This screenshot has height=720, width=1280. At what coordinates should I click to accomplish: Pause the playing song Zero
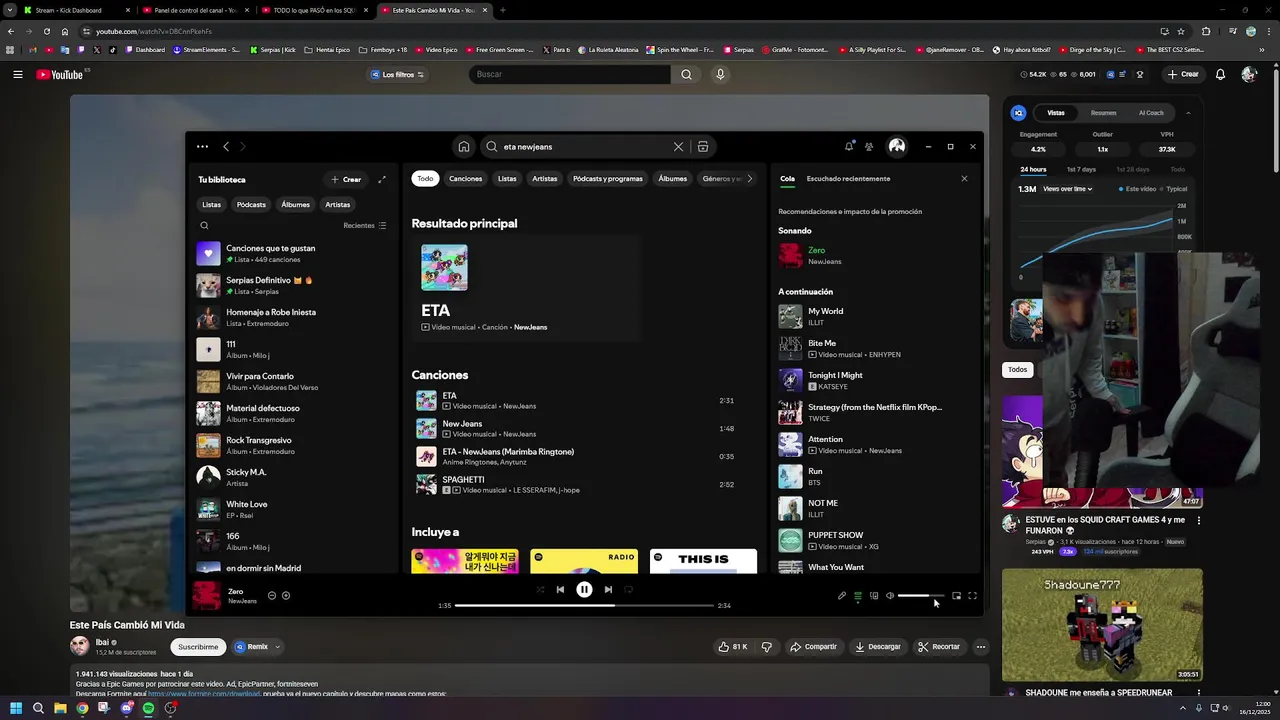[584, 589]
